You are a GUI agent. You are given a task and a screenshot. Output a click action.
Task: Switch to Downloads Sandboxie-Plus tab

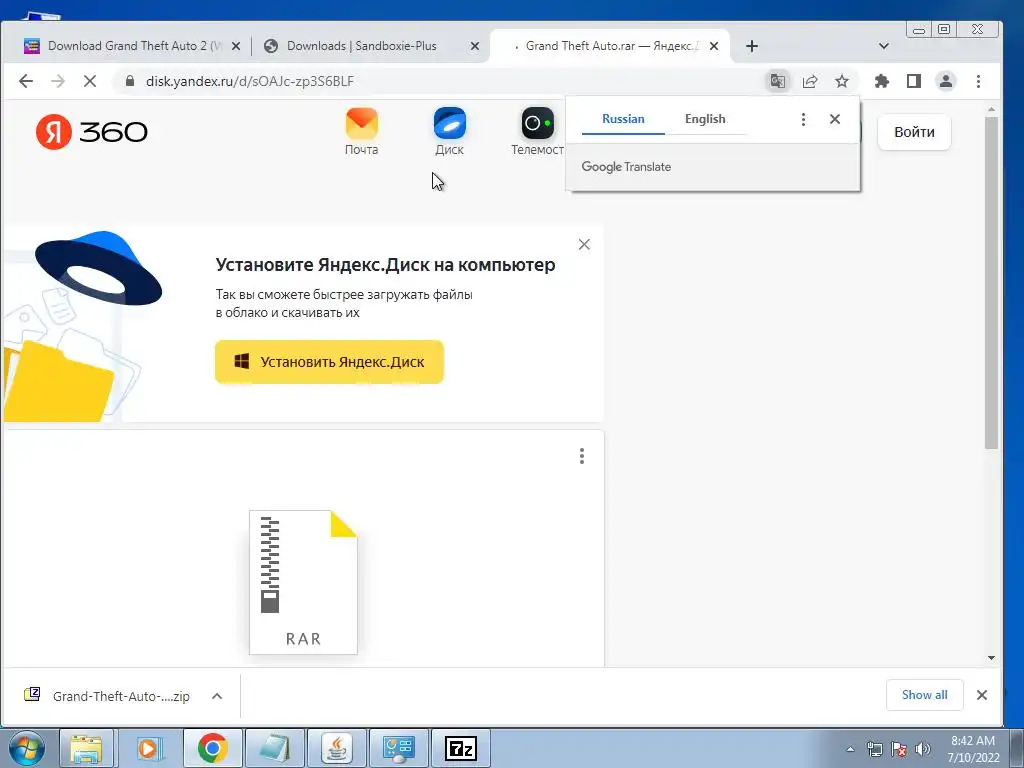click(x=362, y=46)
